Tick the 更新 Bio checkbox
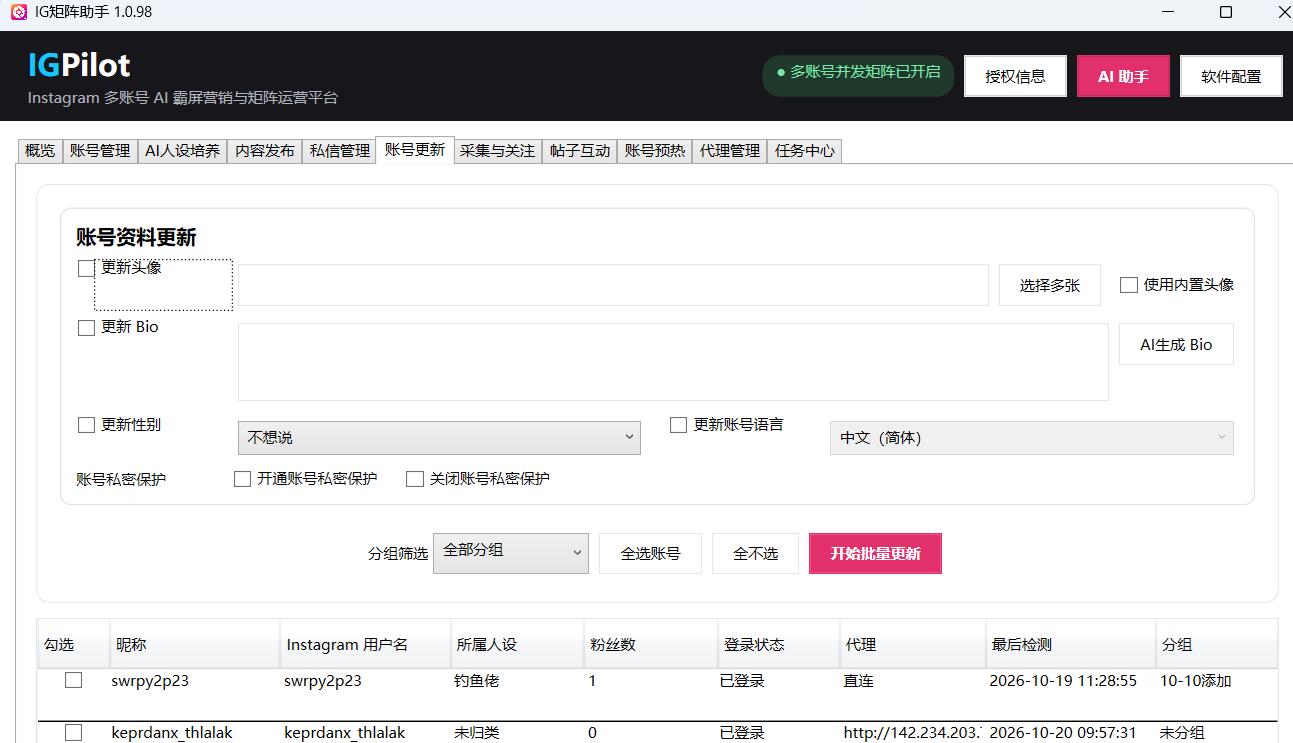The height and width of the screenshot is (743, 1293). pyautogui.click(x=86, y=327)
